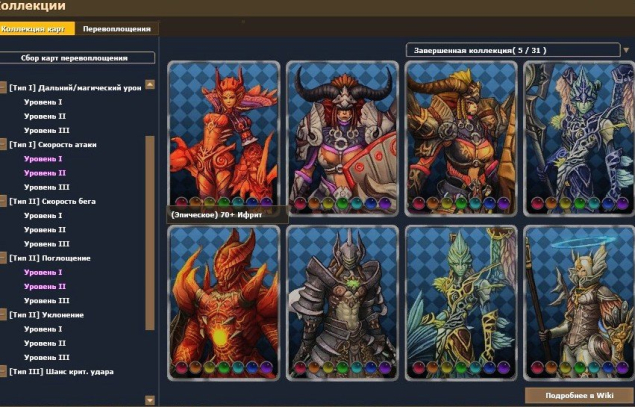
Task: Click the category list scrollbar down arrow
Action: pos(150,400)
